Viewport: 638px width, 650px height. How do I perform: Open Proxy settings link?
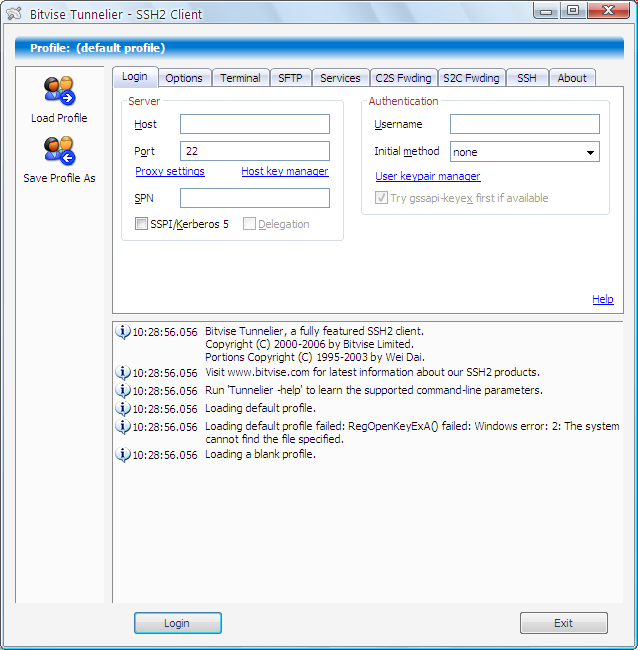point(170,171)
